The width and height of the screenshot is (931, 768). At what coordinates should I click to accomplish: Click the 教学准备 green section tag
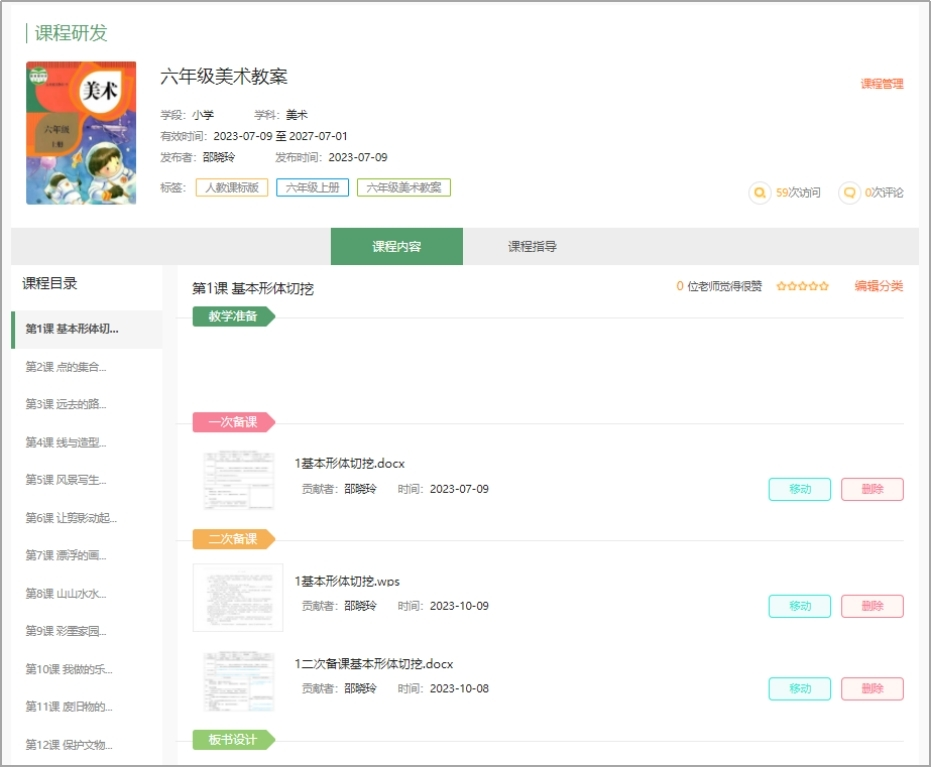click(x=232, y=317)
